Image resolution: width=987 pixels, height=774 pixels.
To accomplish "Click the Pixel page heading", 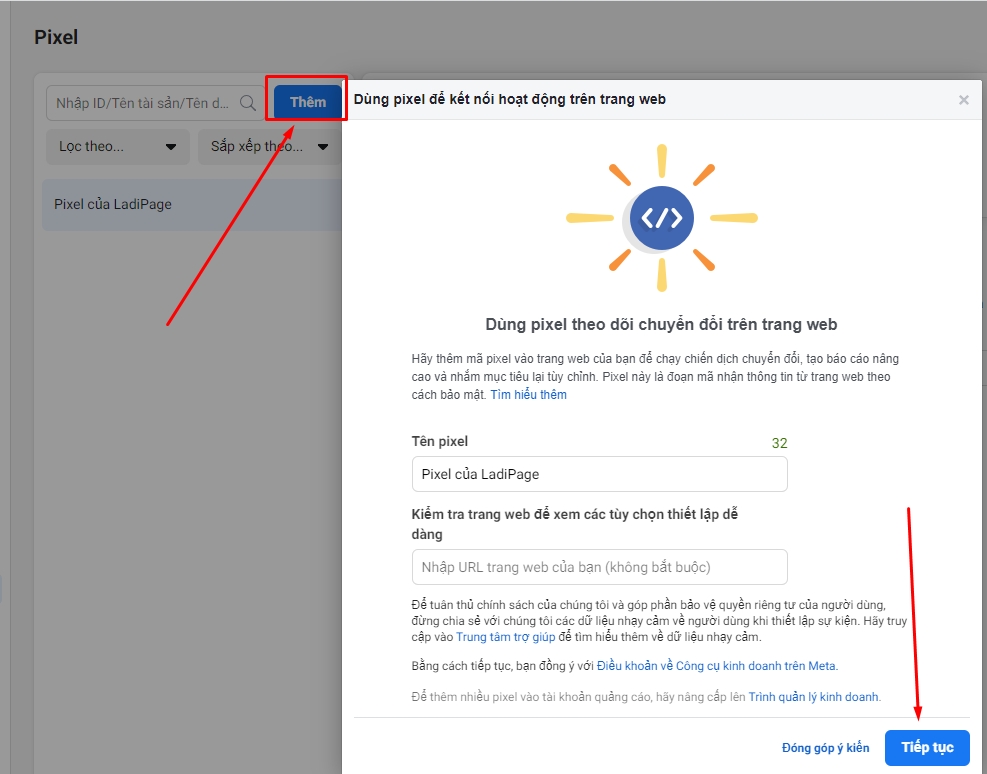I will [56, 37].
